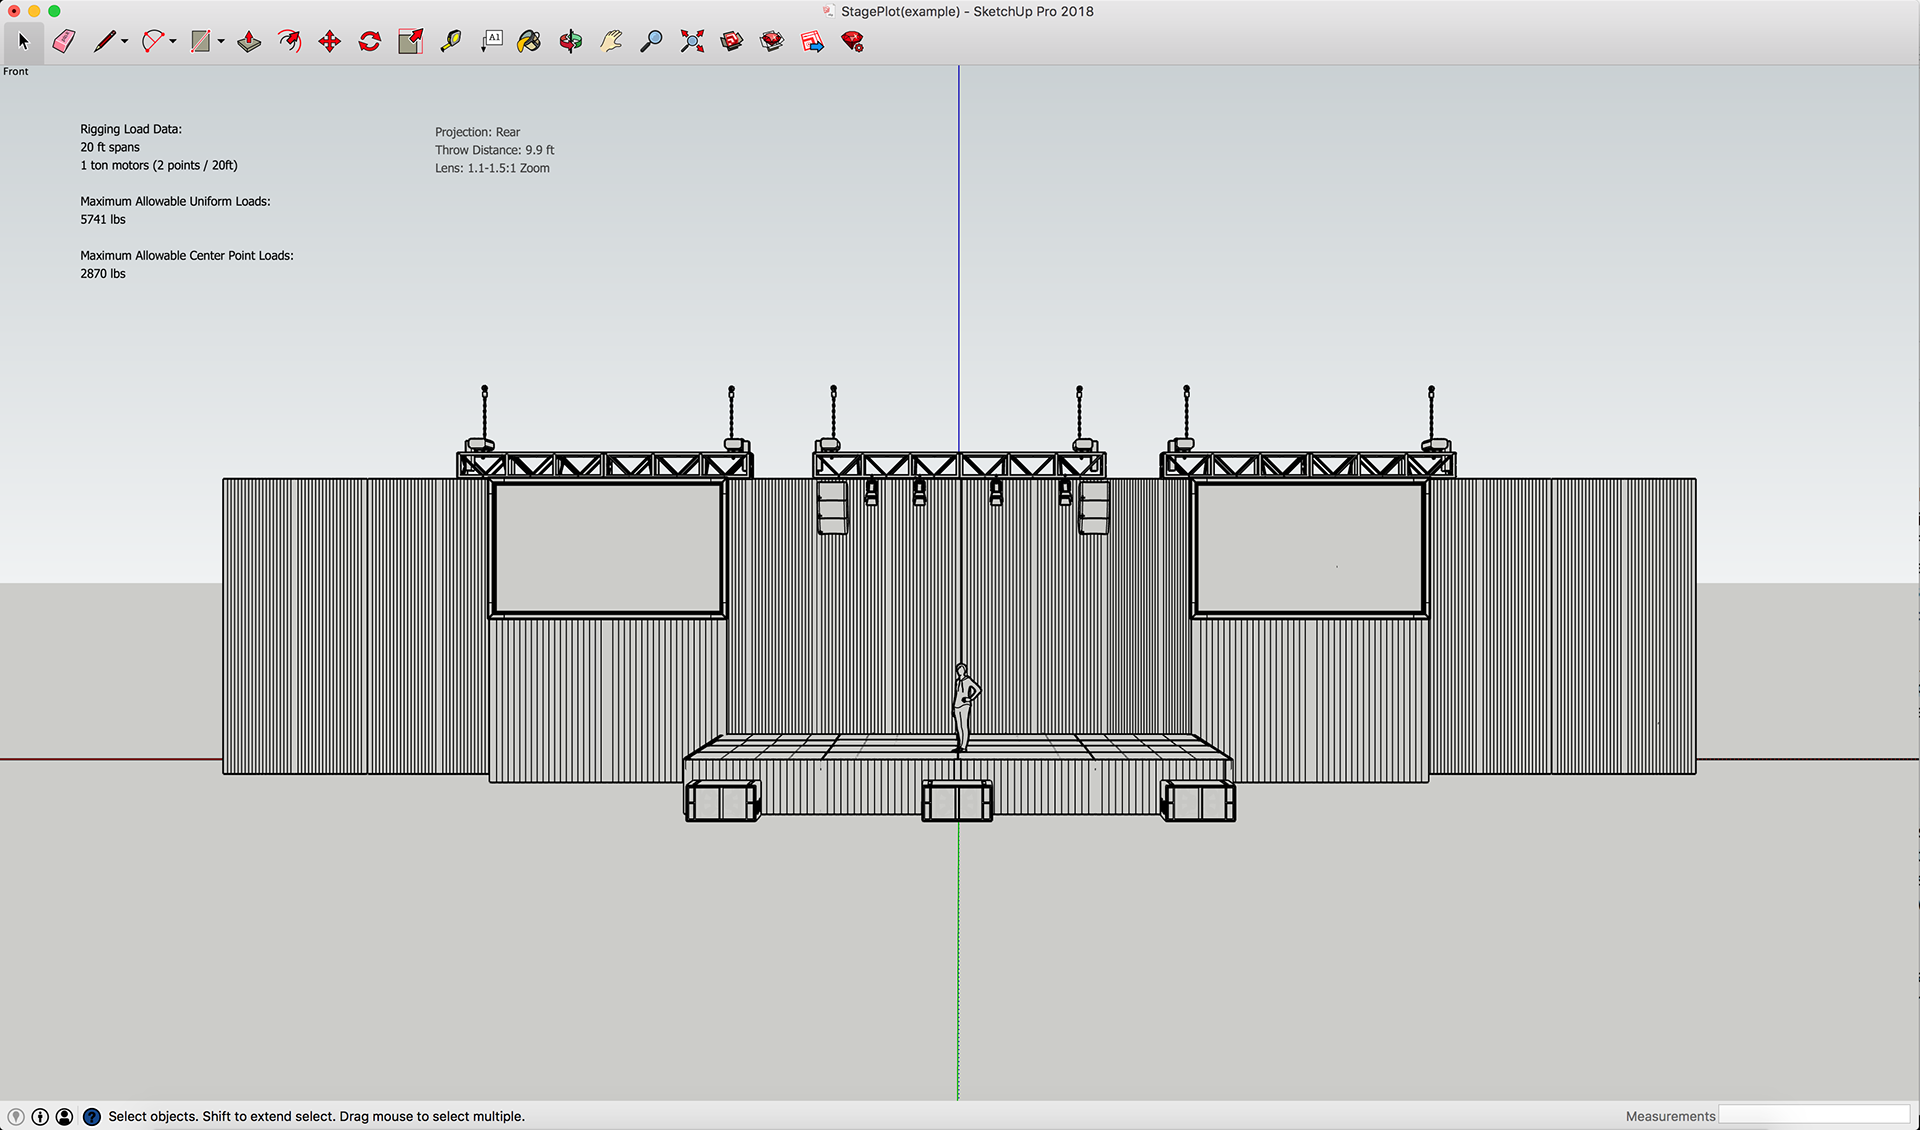
Task: Expand the Line tool dropdown arrow
Action: pos(125,42)
